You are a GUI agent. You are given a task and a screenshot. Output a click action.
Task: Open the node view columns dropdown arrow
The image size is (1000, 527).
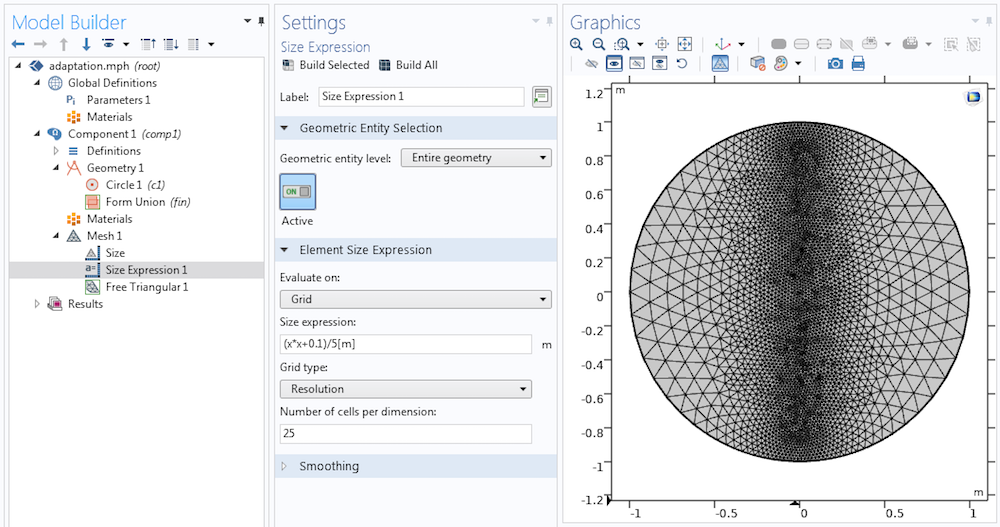point(211,45)
